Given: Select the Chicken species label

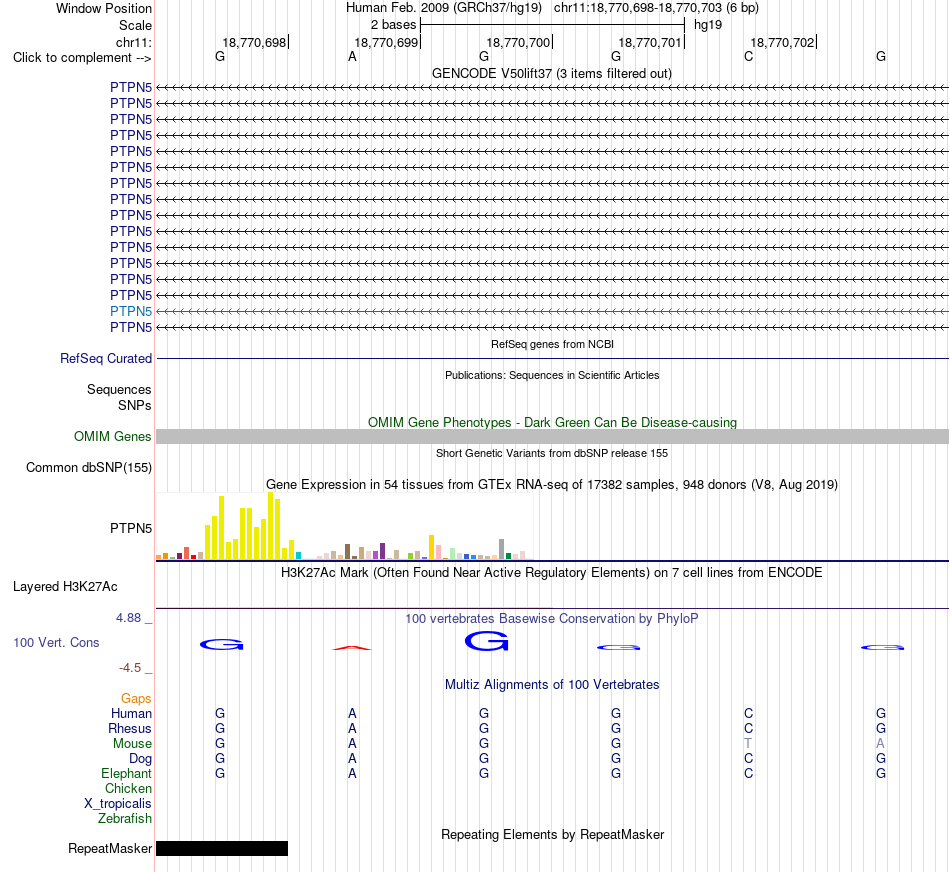Looking at the screenshot, I should tap(128, 788).
